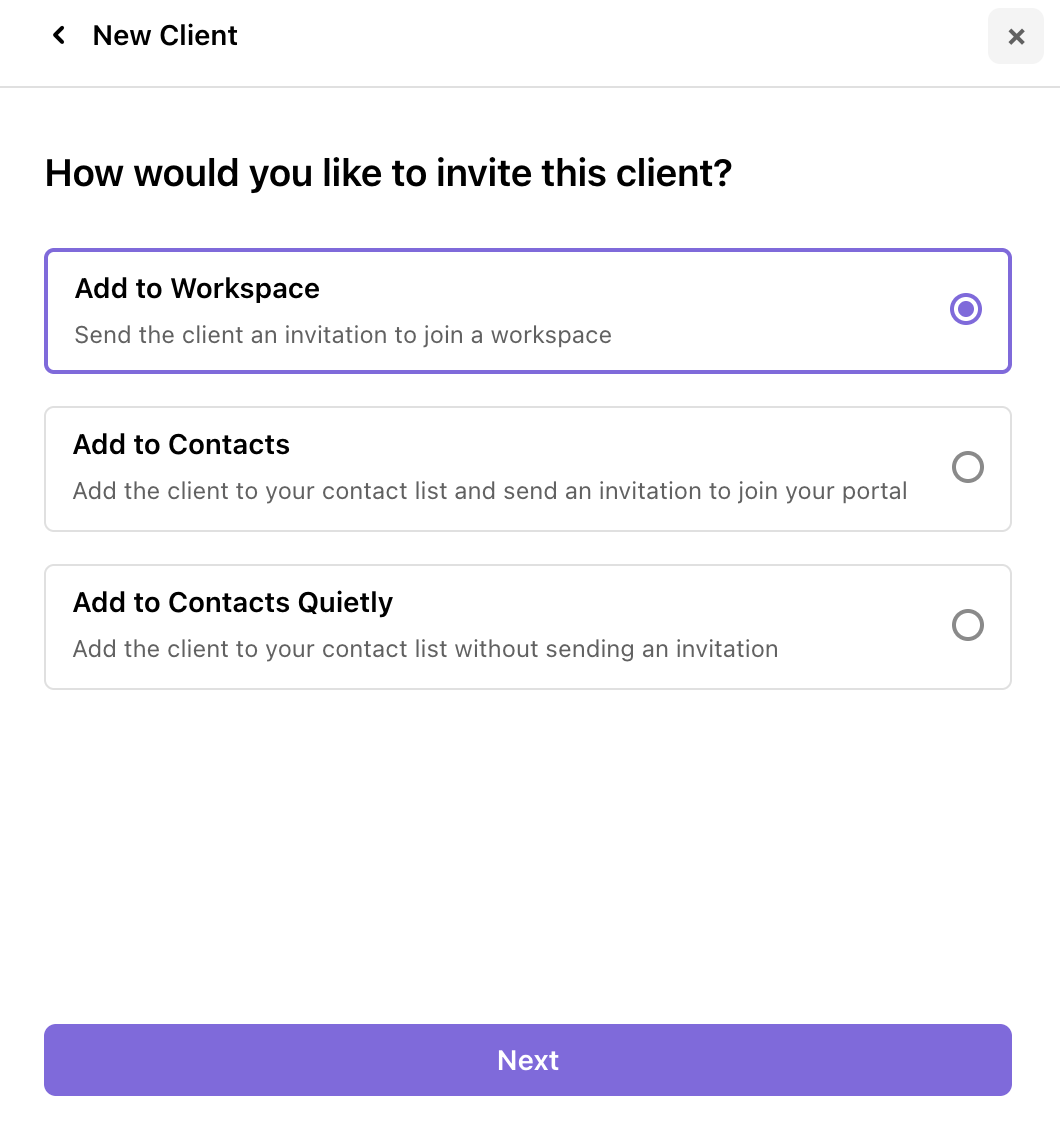The height and width of the screenshot is (1128, 1060).
Task: Select the Add to Workspace radio button
Action: (x=966, y=310)
